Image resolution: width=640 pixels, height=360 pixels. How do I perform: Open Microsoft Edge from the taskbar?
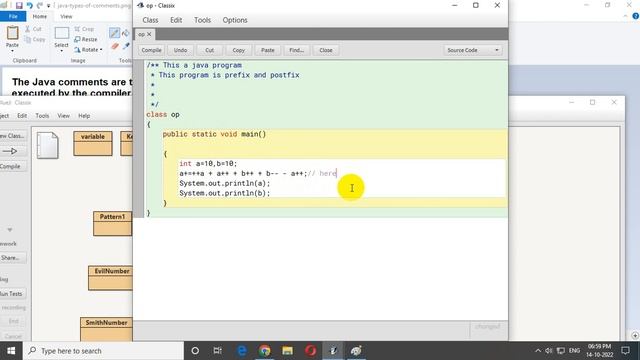click(242, 351)
